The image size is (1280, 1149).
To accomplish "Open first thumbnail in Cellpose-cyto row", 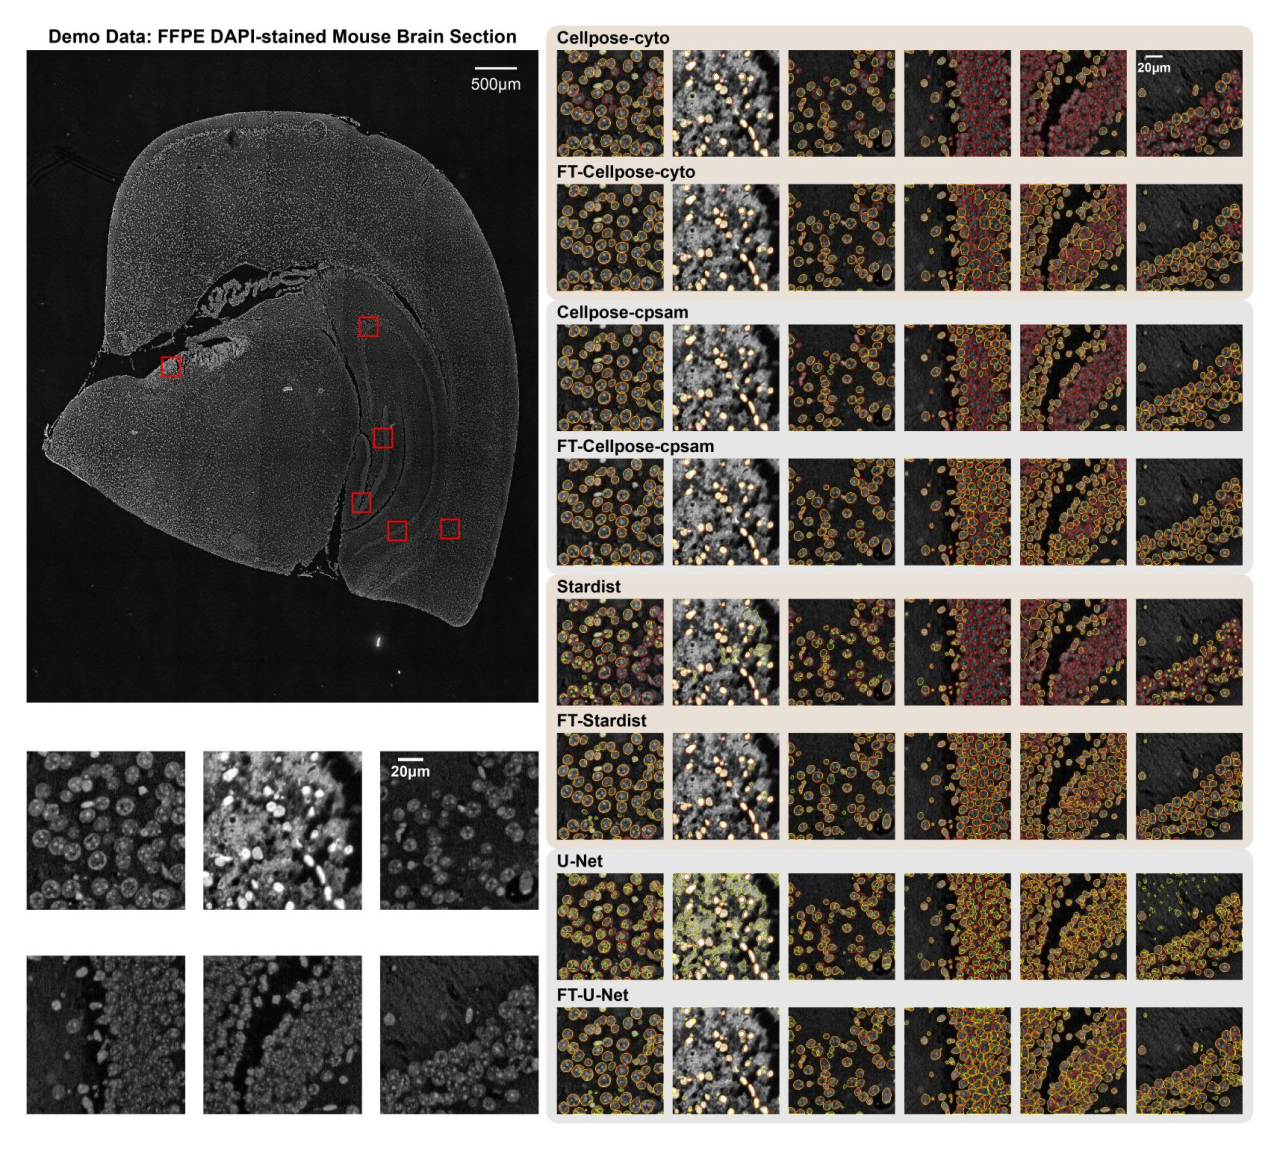I will pos(610,103).
